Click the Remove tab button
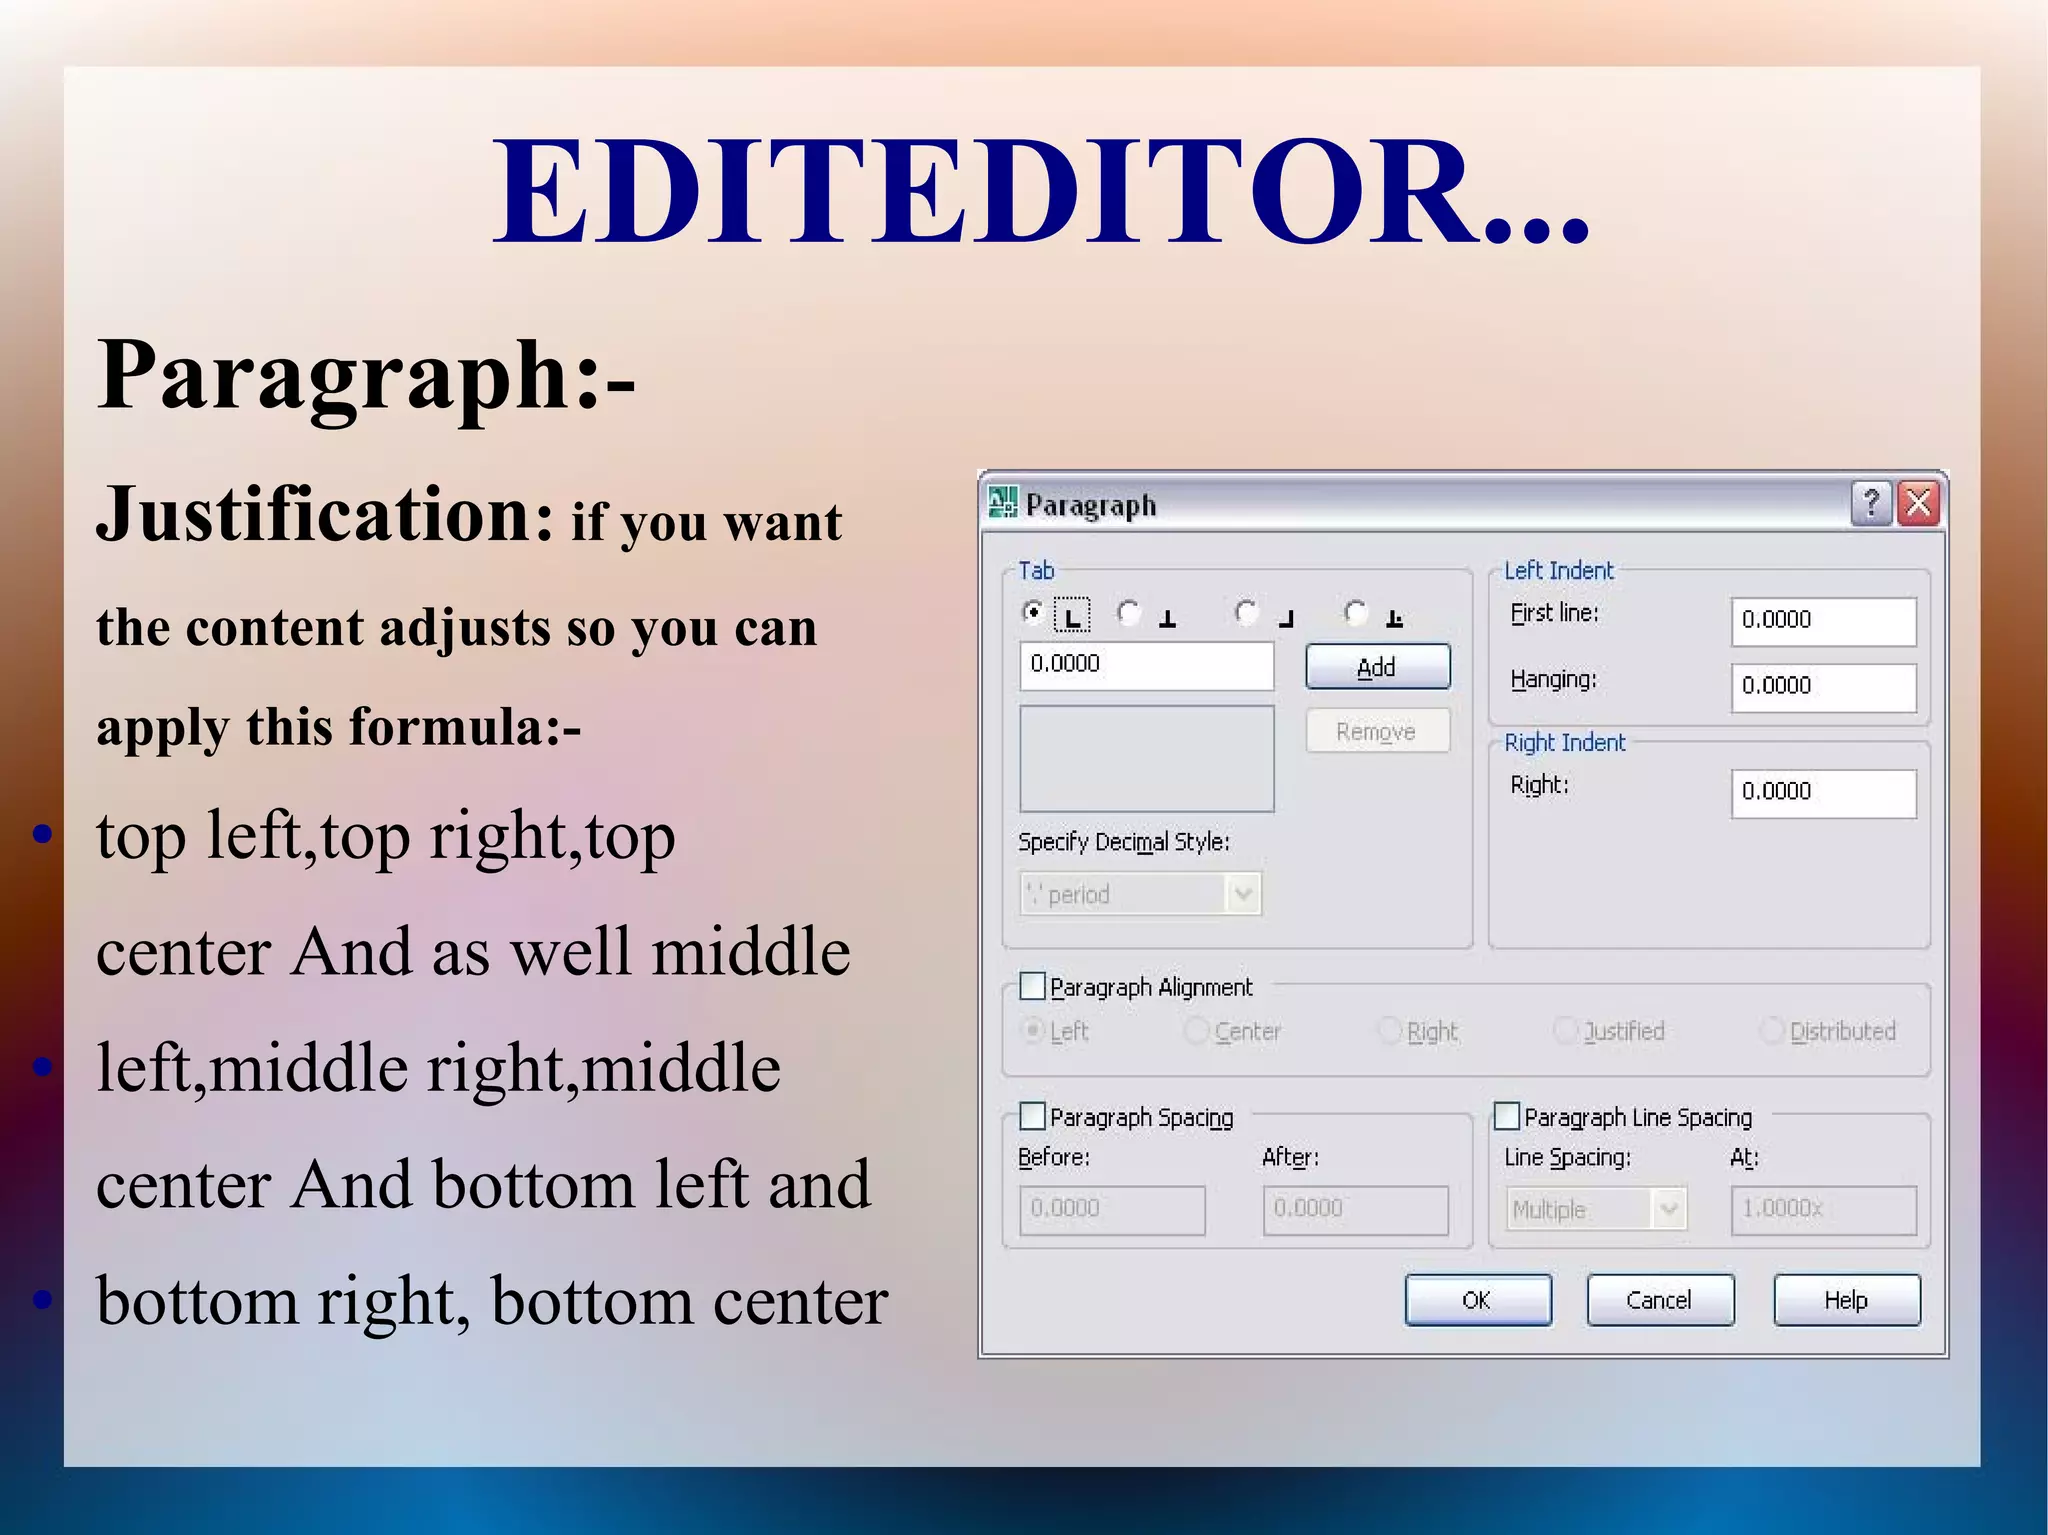Viewport: 2048px width, 1535px height. [x=1377, y=731]
